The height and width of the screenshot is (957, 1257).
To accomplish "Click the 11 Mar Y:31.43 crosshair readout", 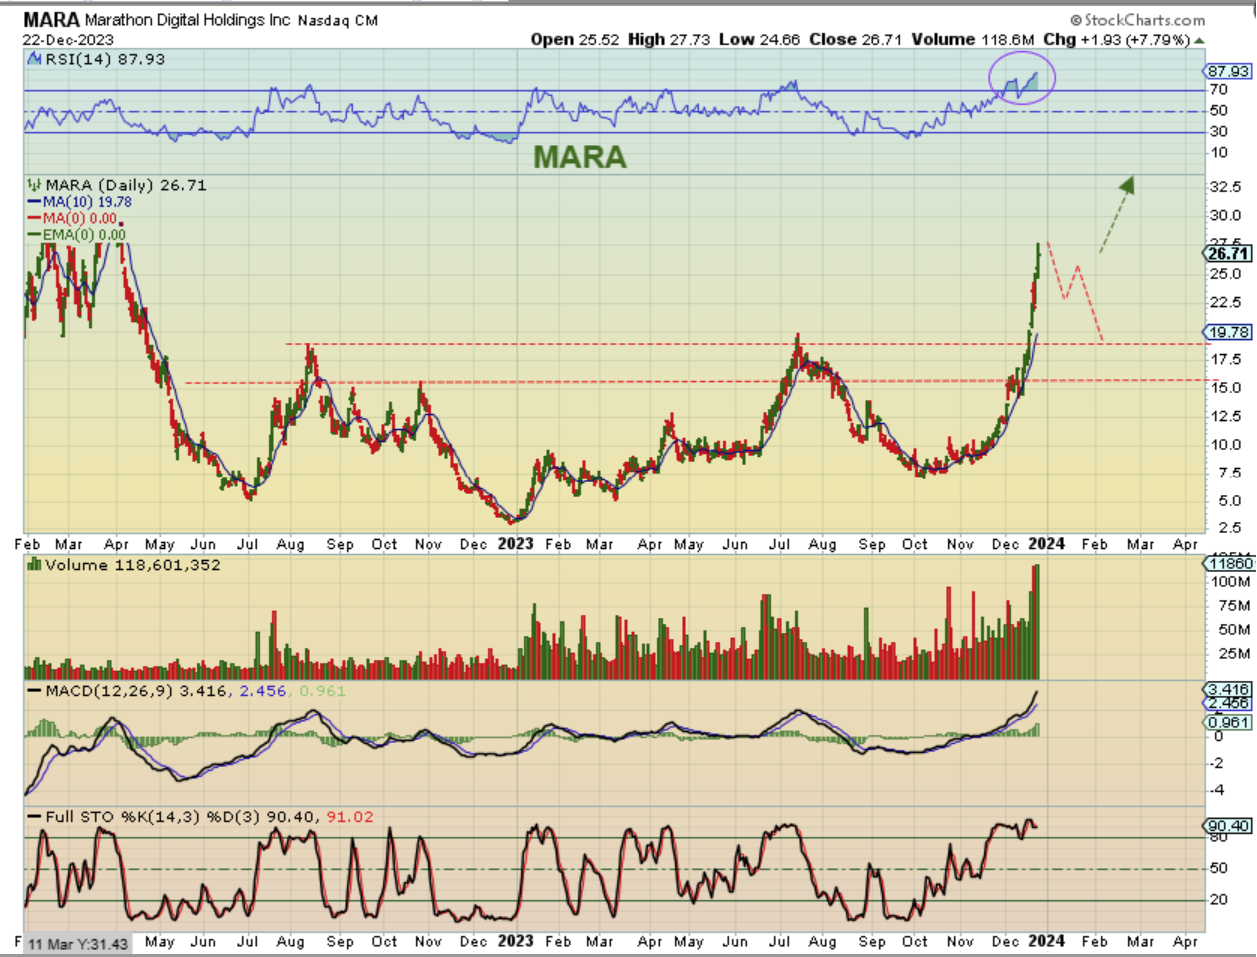I will (78, 944).
